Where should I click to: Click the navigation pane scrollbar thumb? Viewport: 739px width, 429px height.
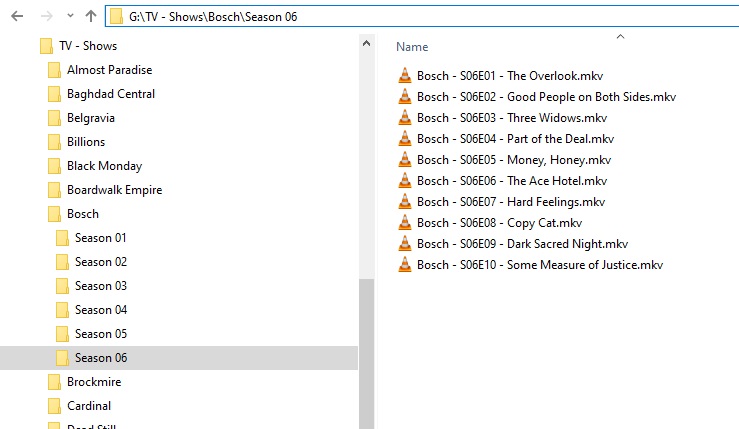[366, 354]
